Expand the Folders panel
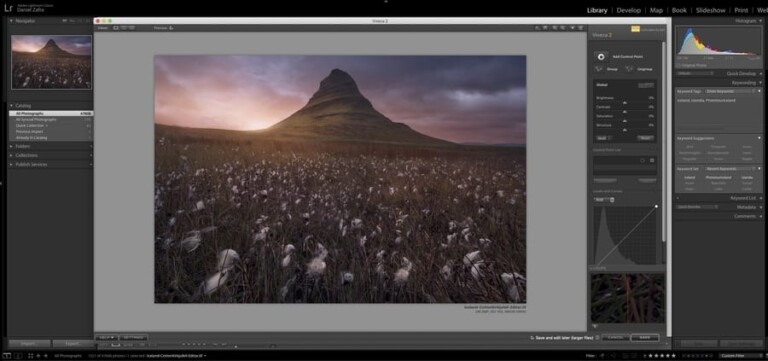The width and height of the screenshot is (768, 361). 11,146
